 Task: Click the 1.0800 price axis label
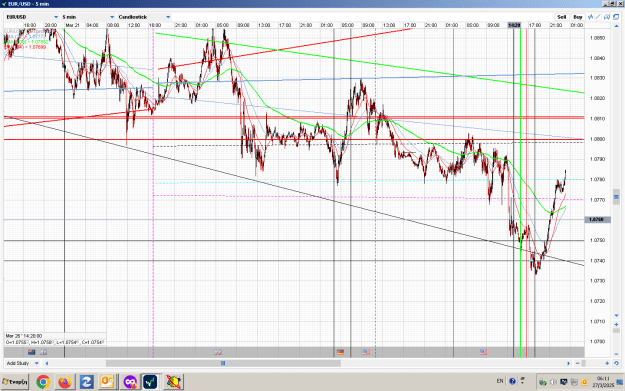[x=597, y=139]
